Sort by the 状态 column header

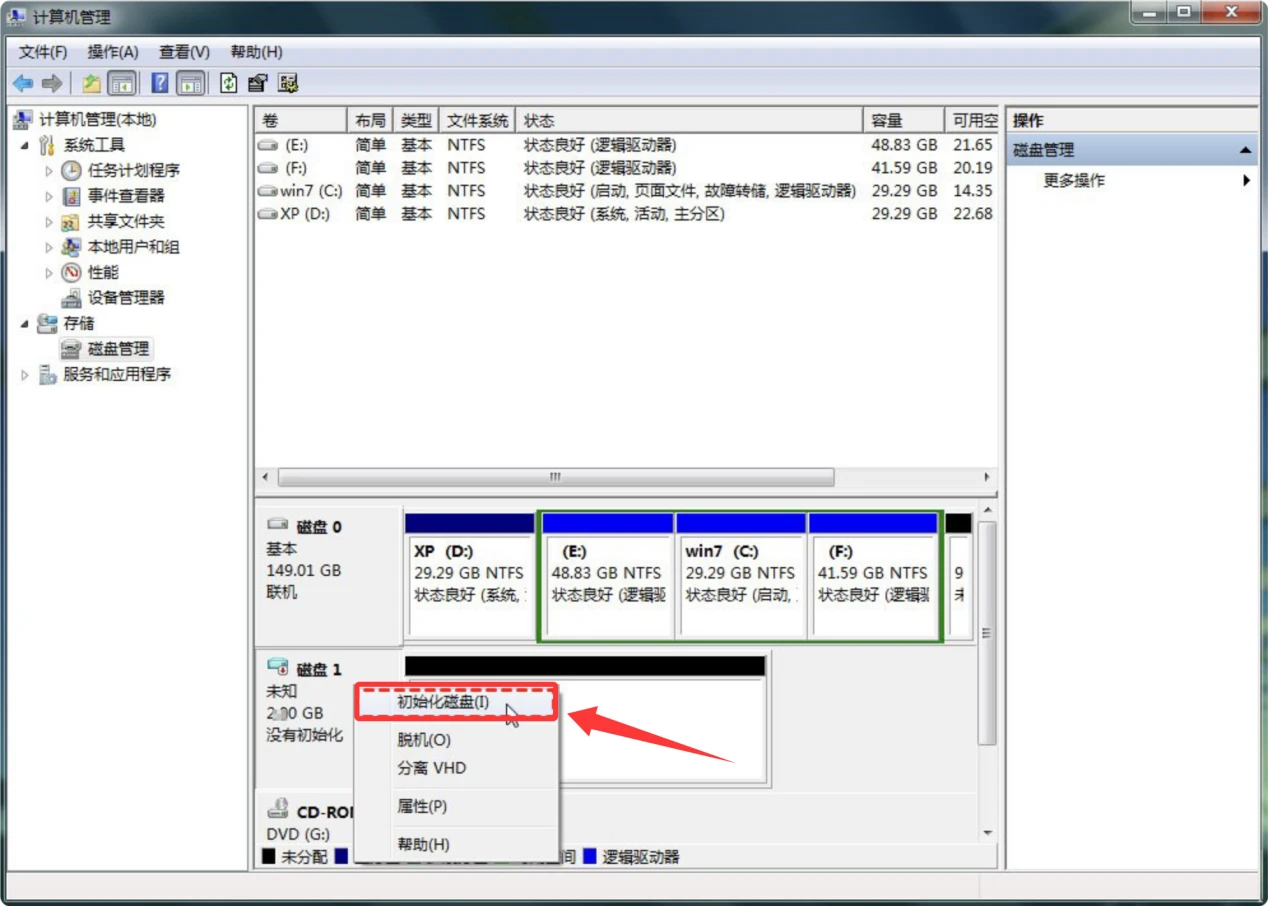coord(690,121)
